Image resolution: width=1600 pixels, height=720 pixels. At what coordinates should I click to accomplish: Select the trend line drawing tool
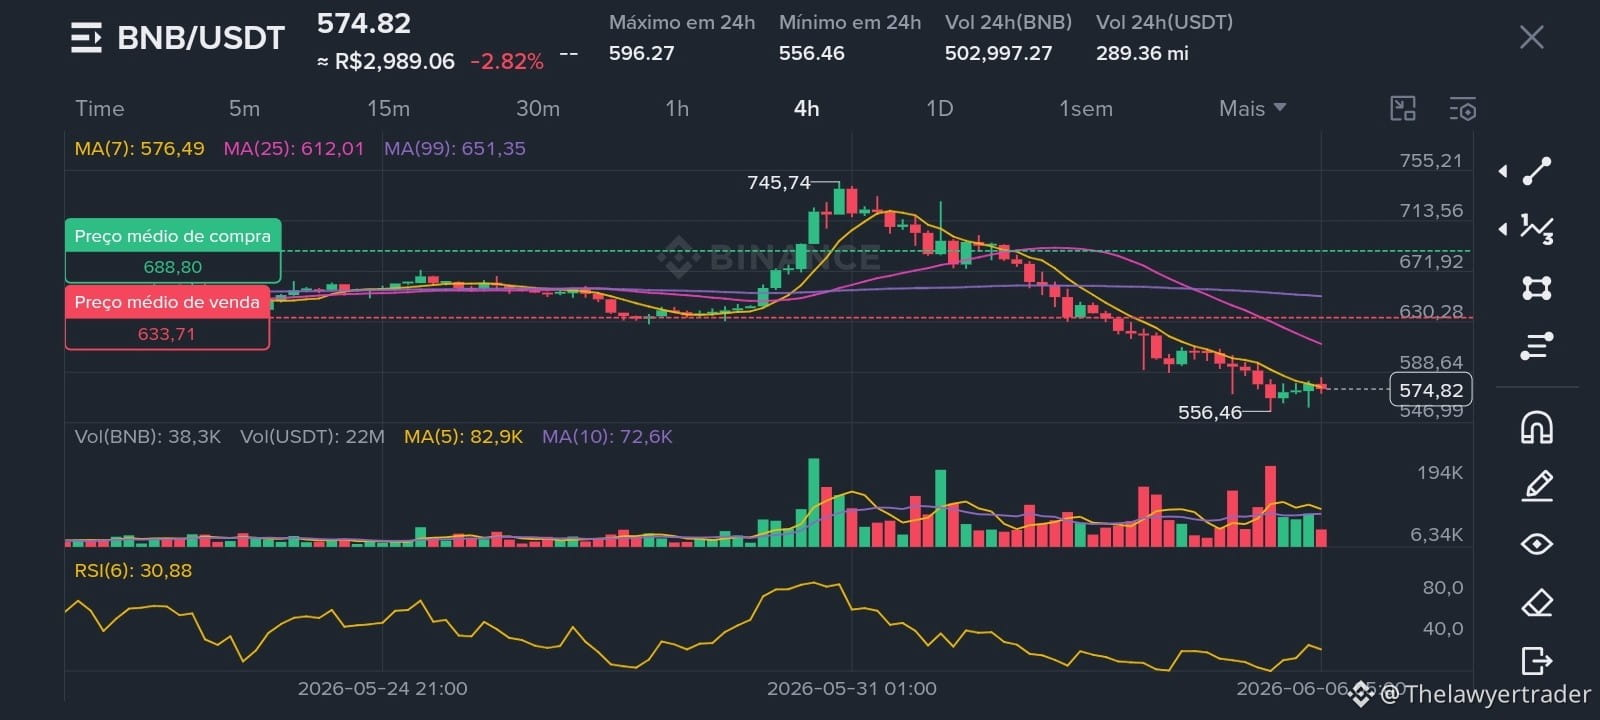click(1537, 171)
